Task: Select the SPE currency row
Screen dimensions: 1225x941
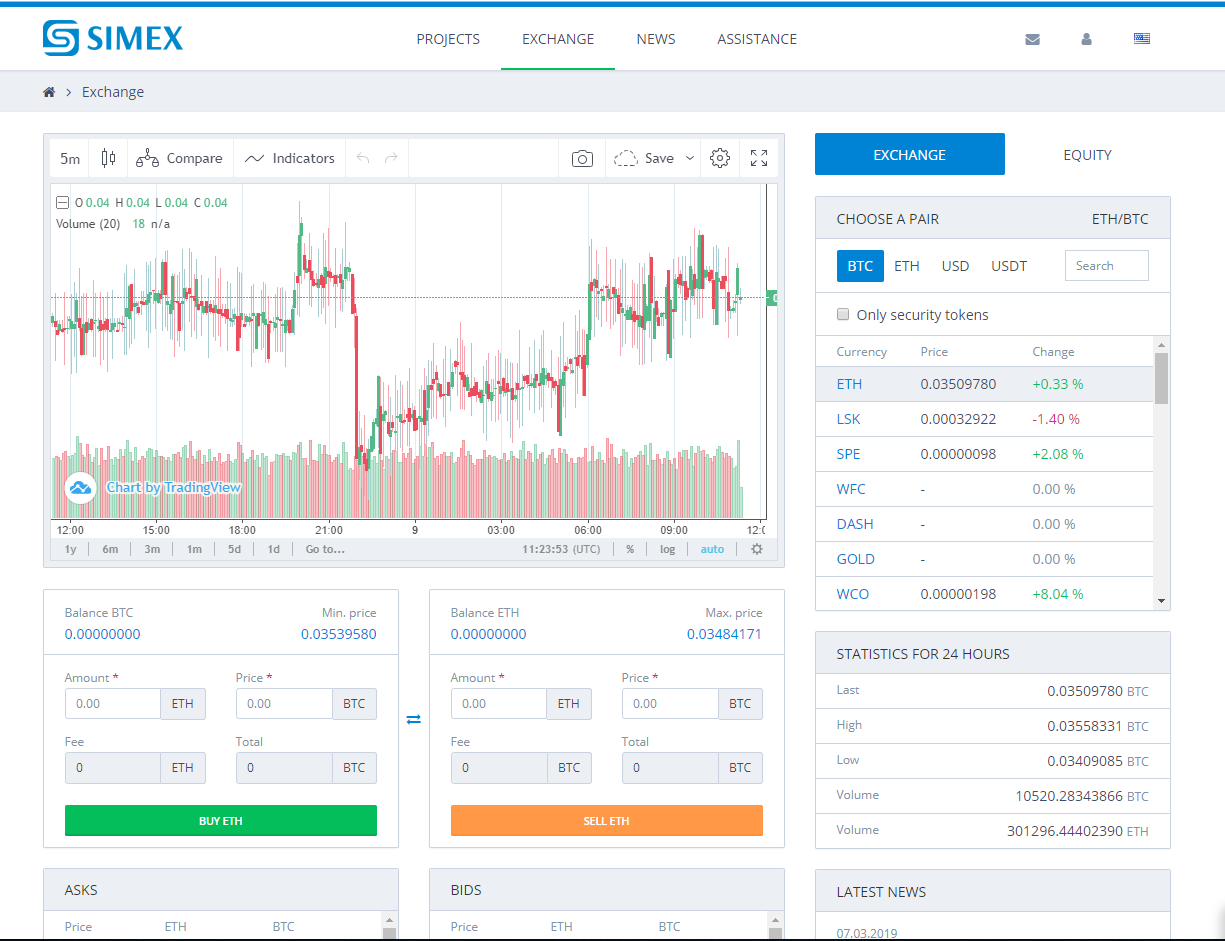Action: pyautogui.click(x=985, y=454)
